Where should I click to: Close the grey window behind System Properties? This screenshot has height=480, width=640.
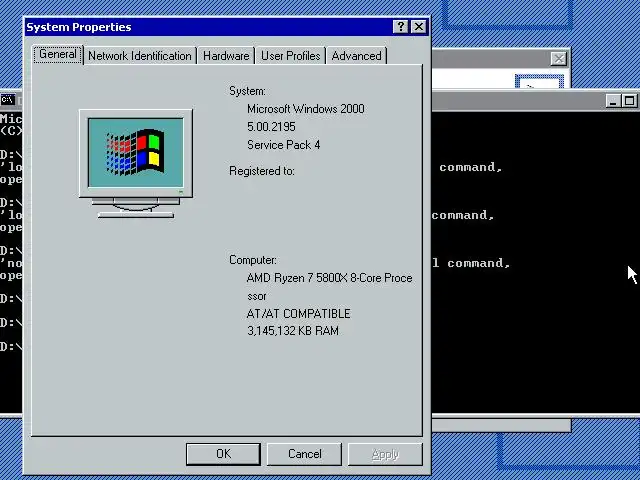pos(558,59)
